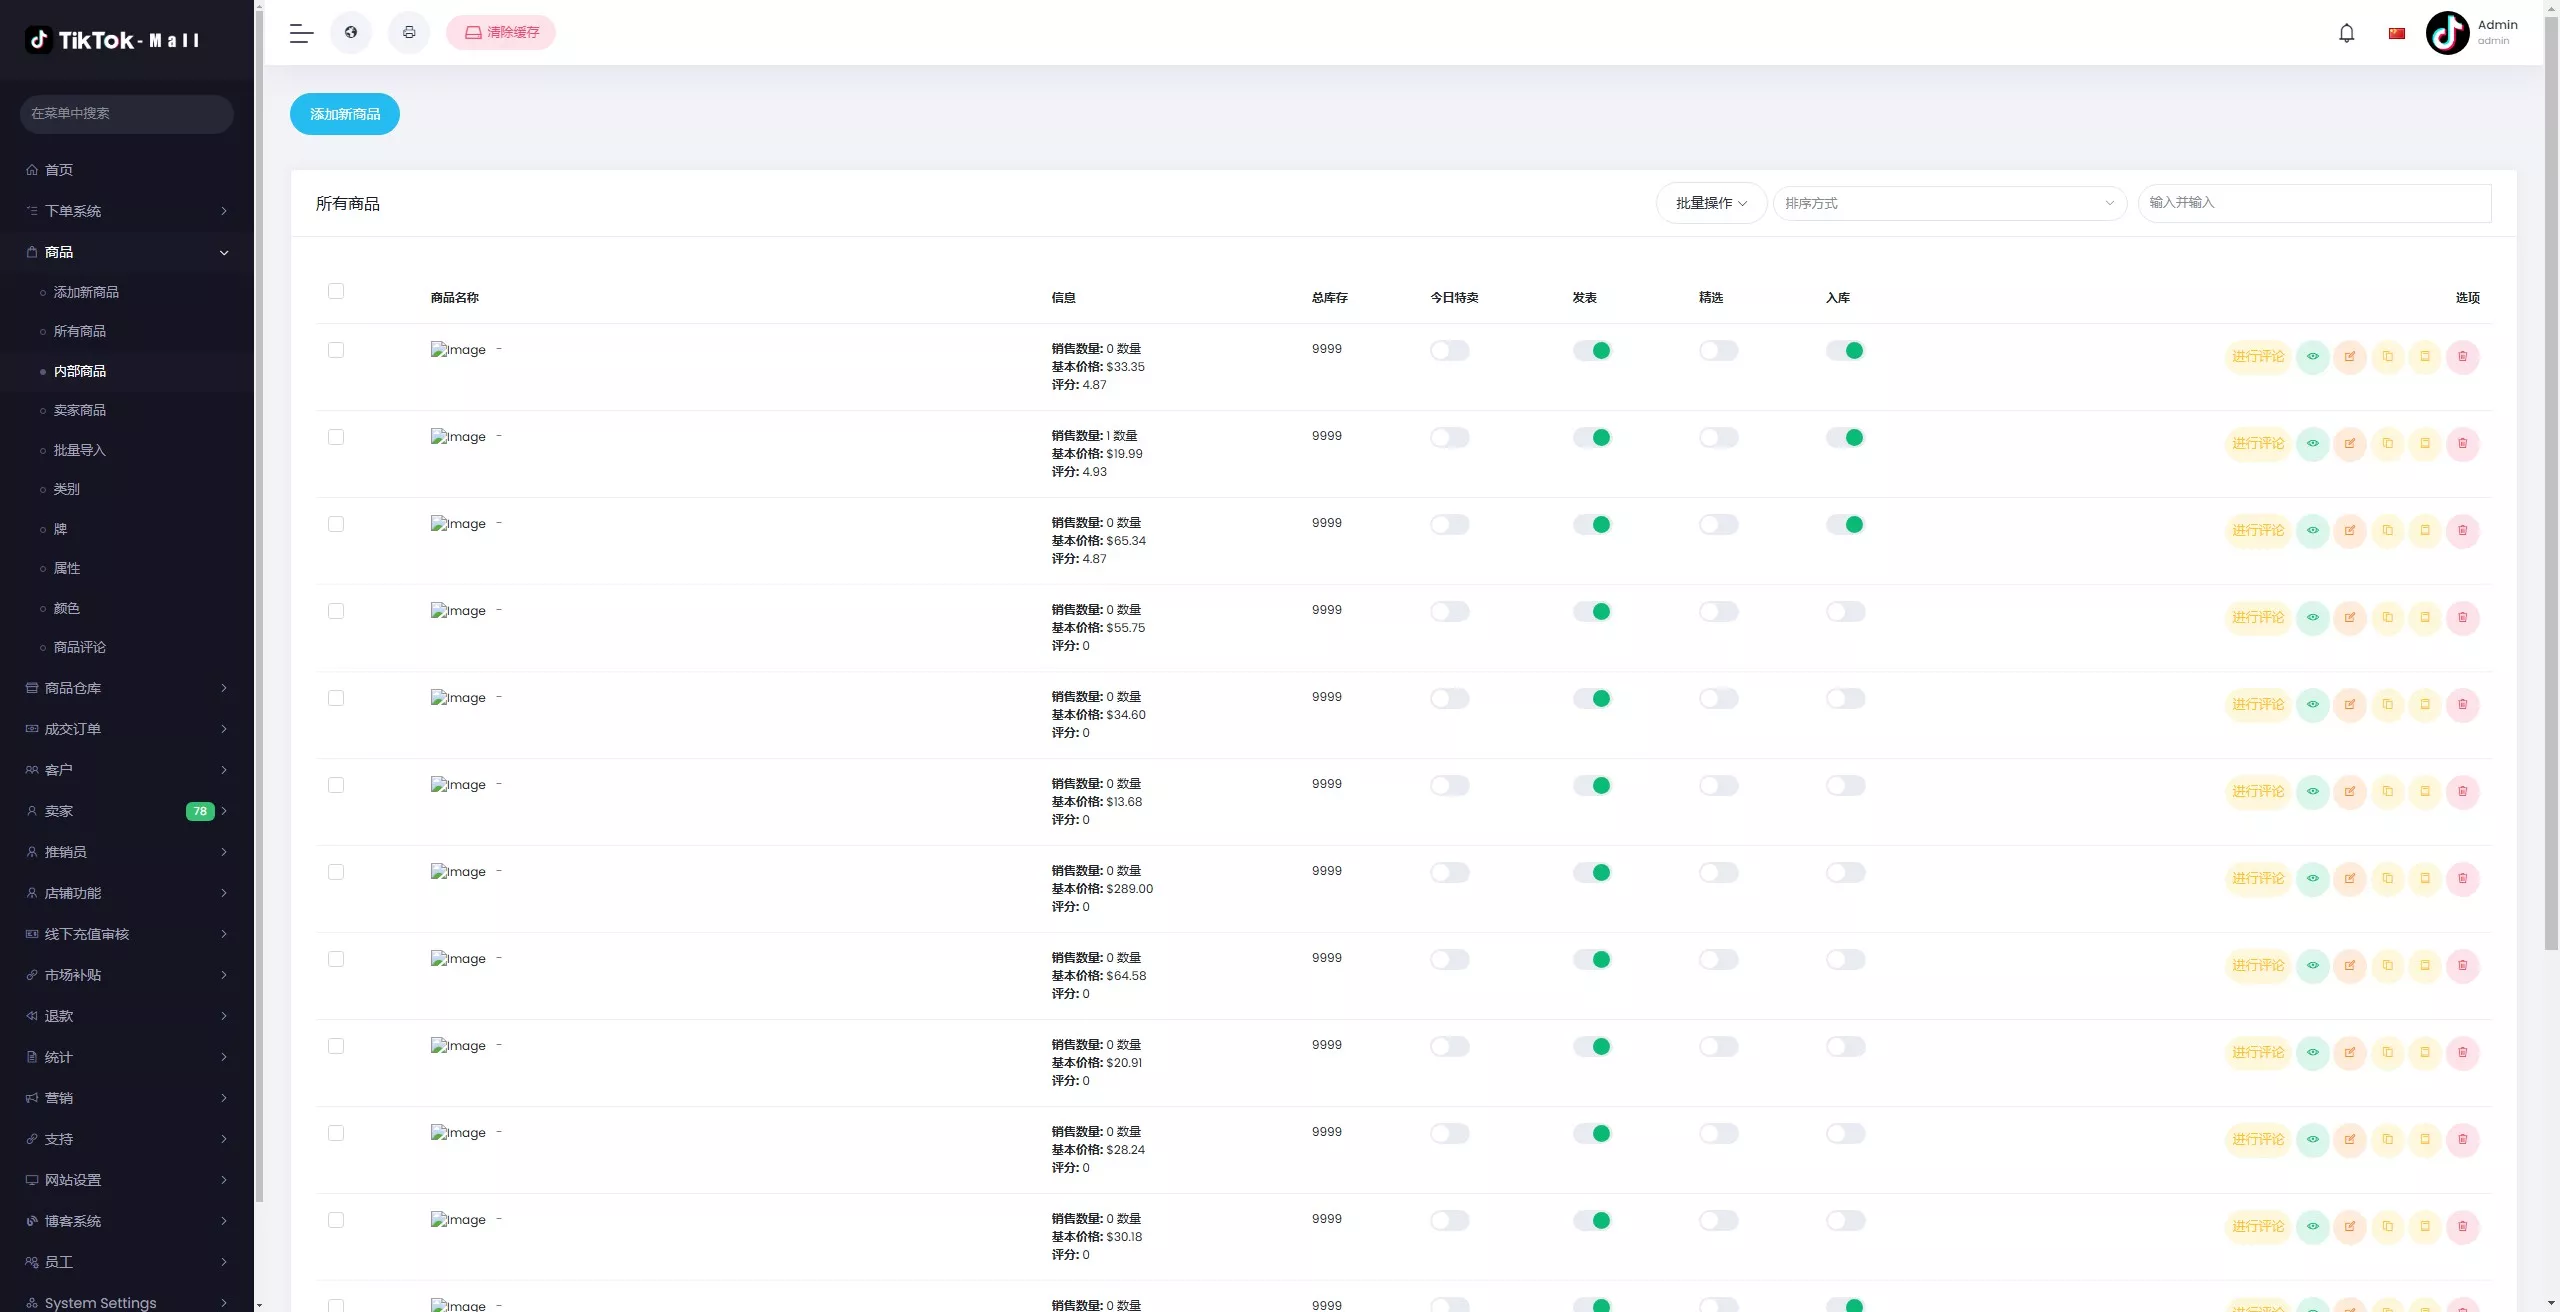
Task: Click the duplicate copy icon for the $65.34 product
Action: (2387, 530)
